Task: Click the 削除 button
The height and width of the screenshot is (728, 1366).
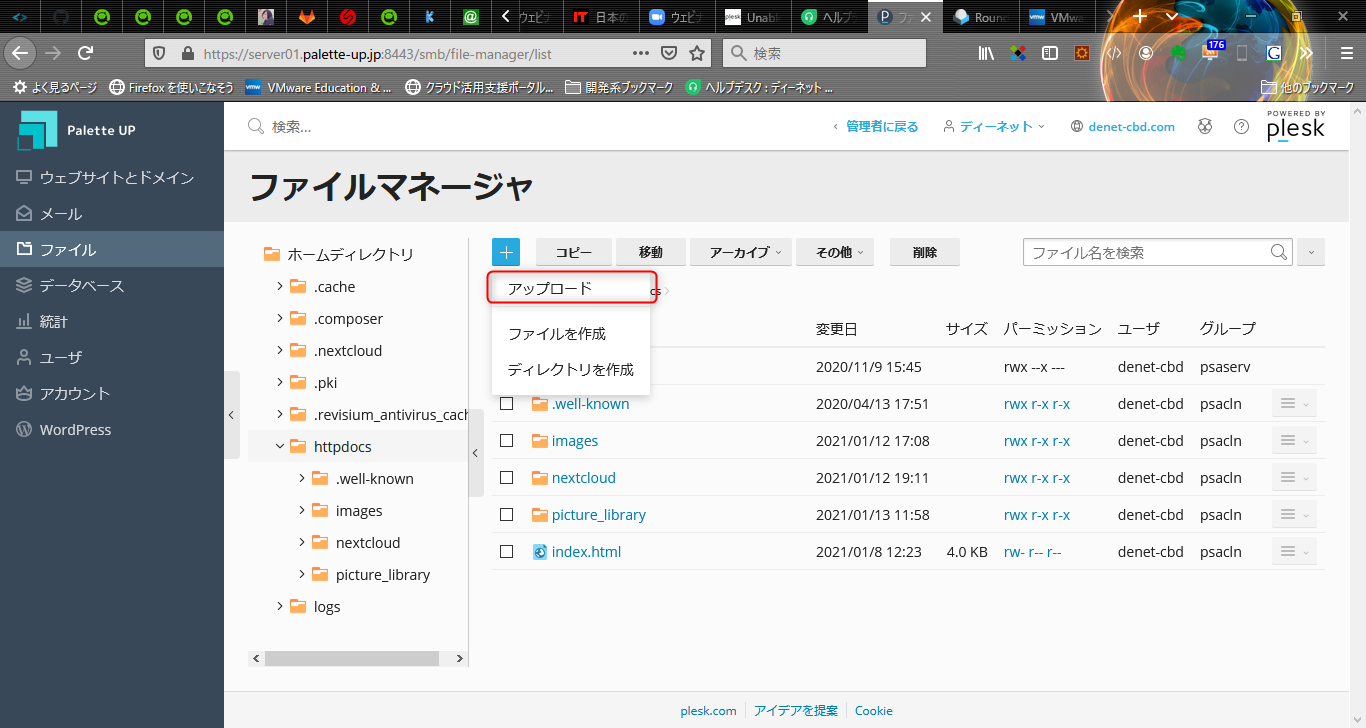Action: (925, 252)
